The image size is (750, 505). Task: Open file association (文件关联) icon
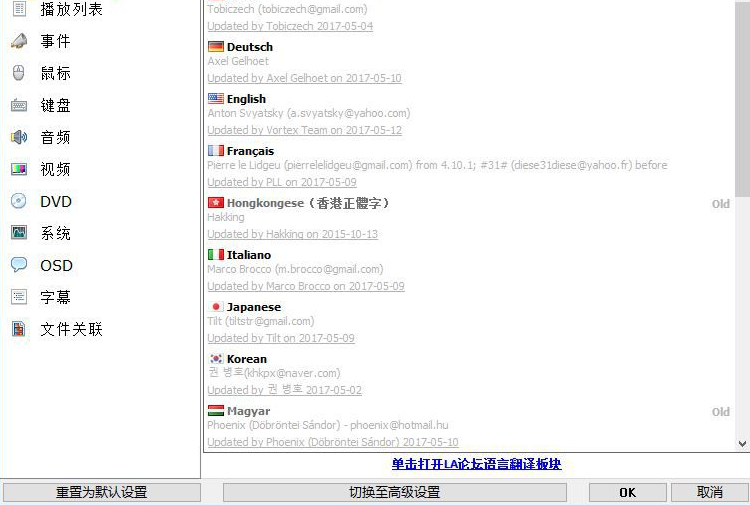tap(19, 329)
